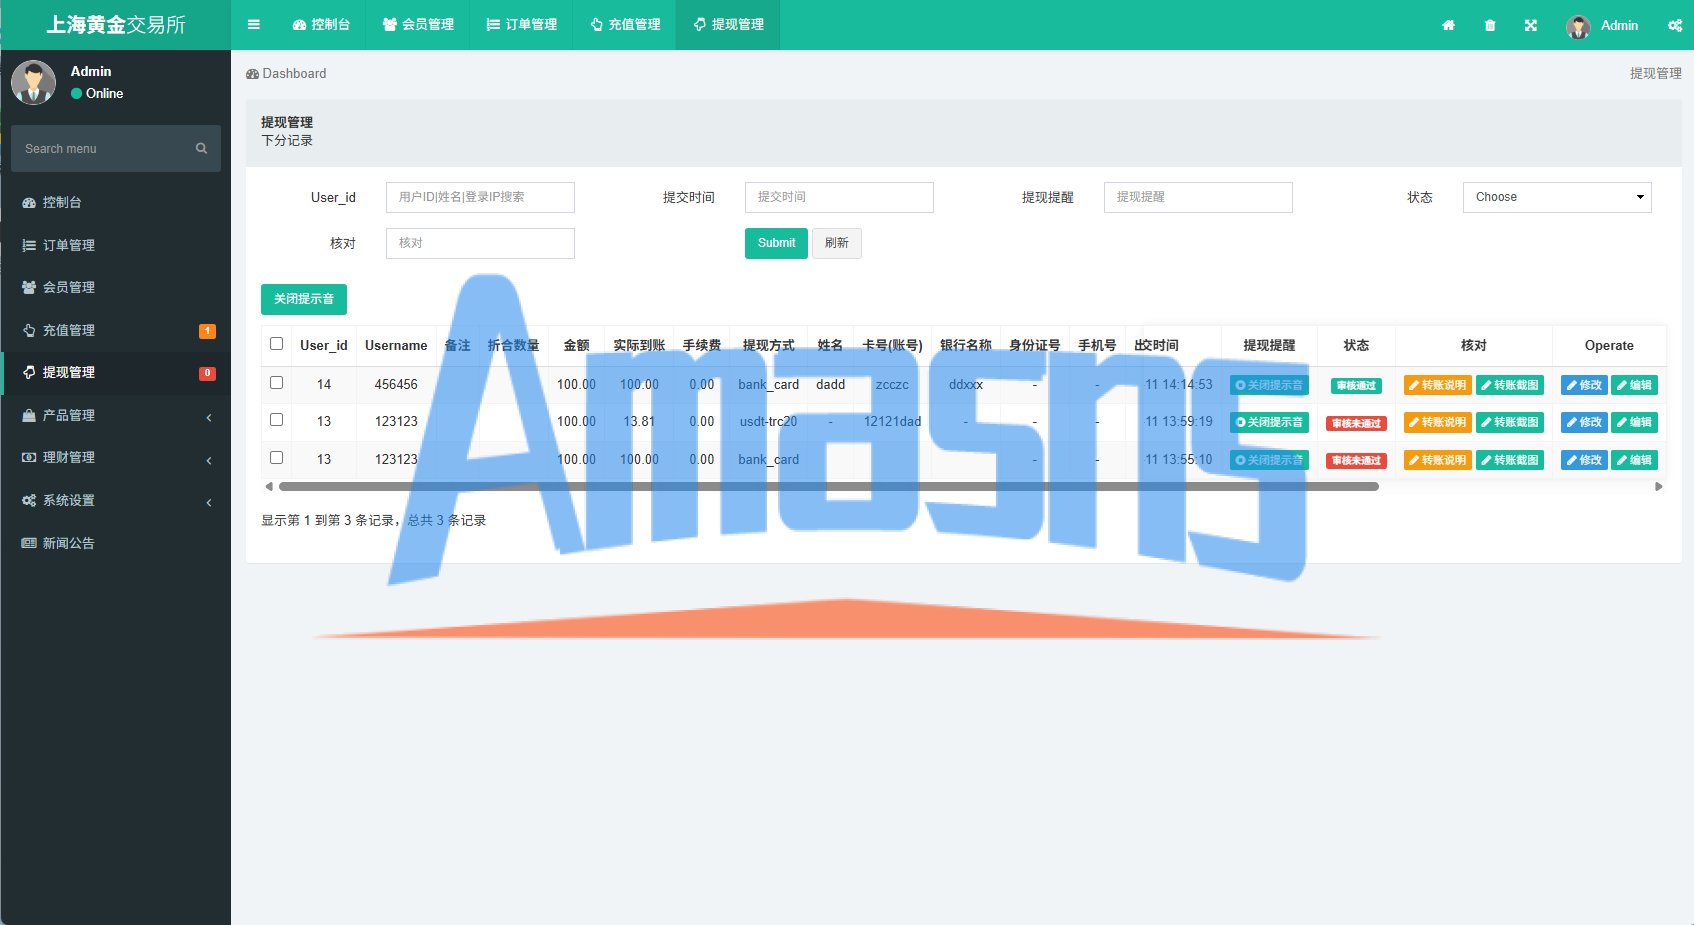Open 充值管理 in the left sidebar

tap(116, 330)
